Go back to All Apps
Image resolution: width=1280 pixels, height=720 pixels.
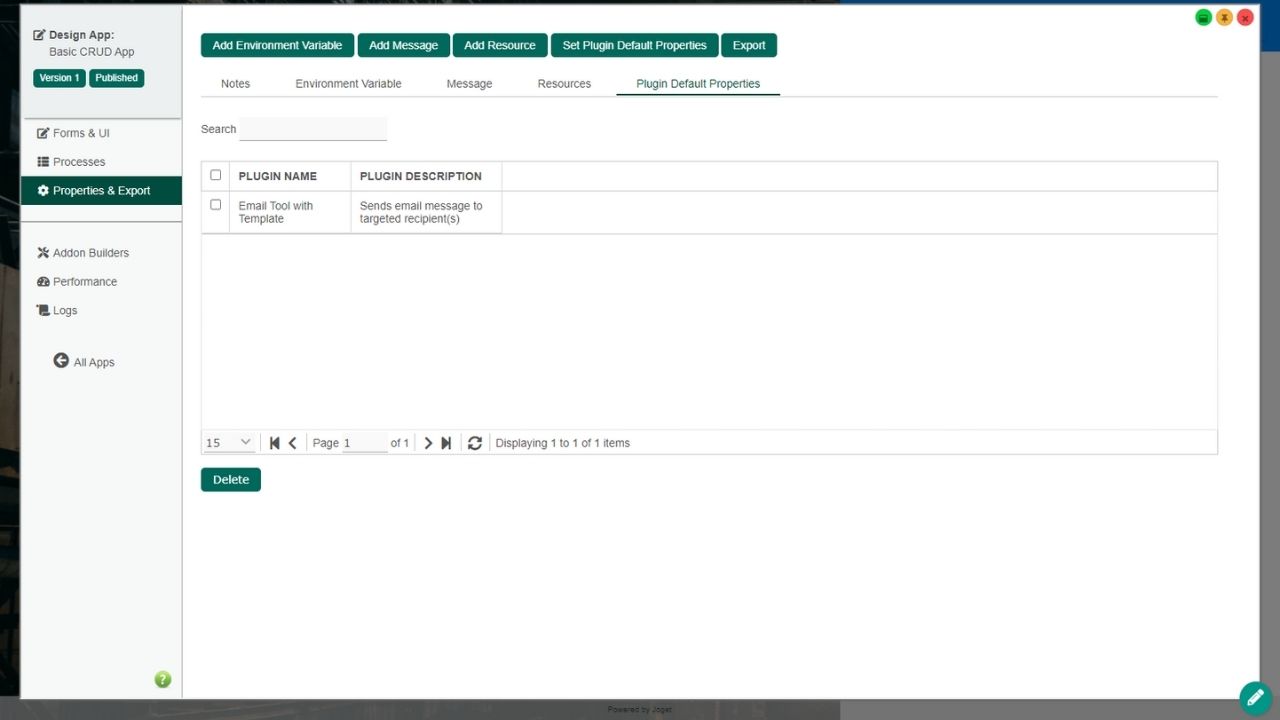84,362
